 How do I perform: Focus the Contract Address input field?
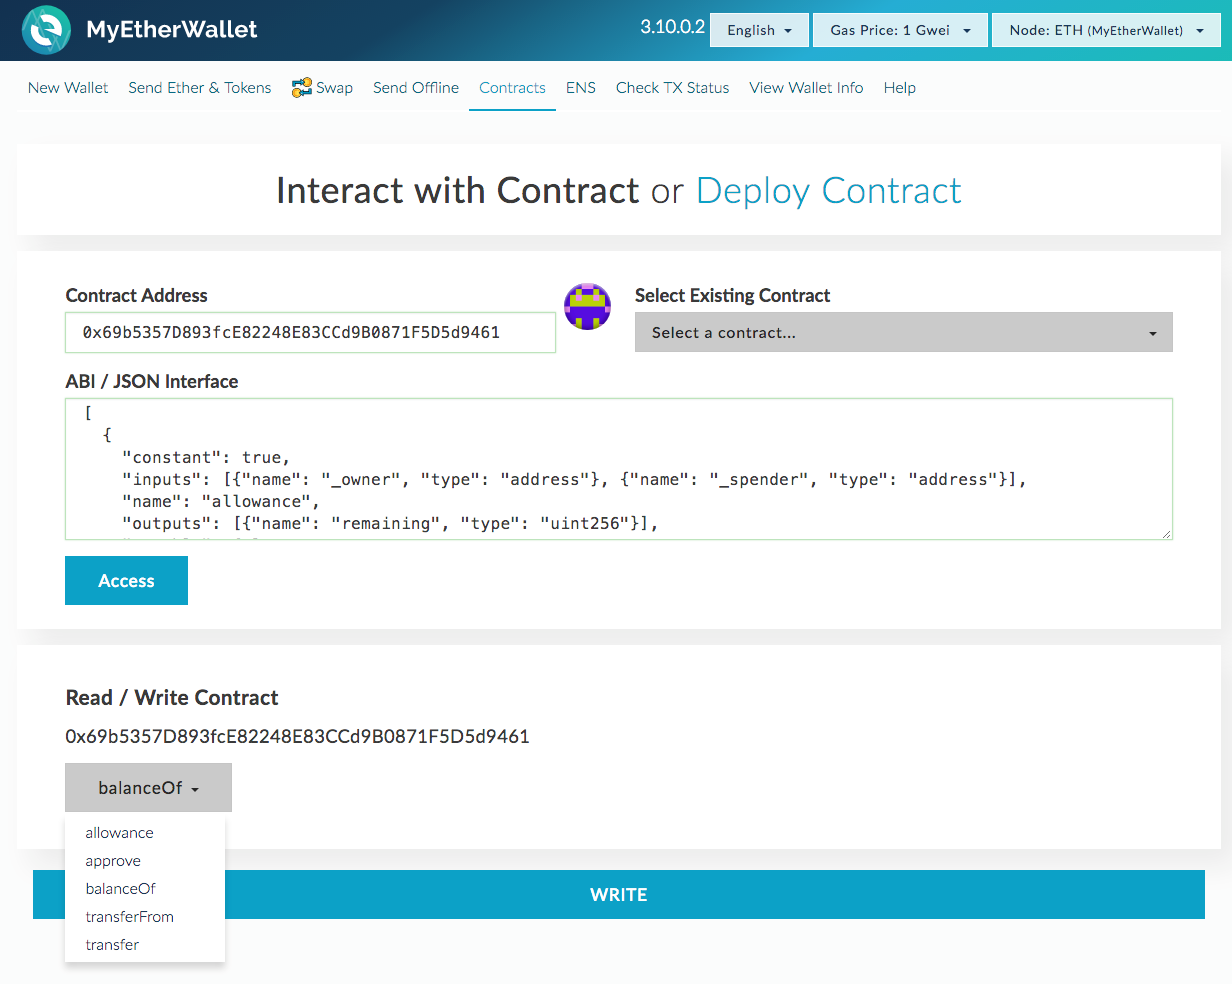click(310, 333)
